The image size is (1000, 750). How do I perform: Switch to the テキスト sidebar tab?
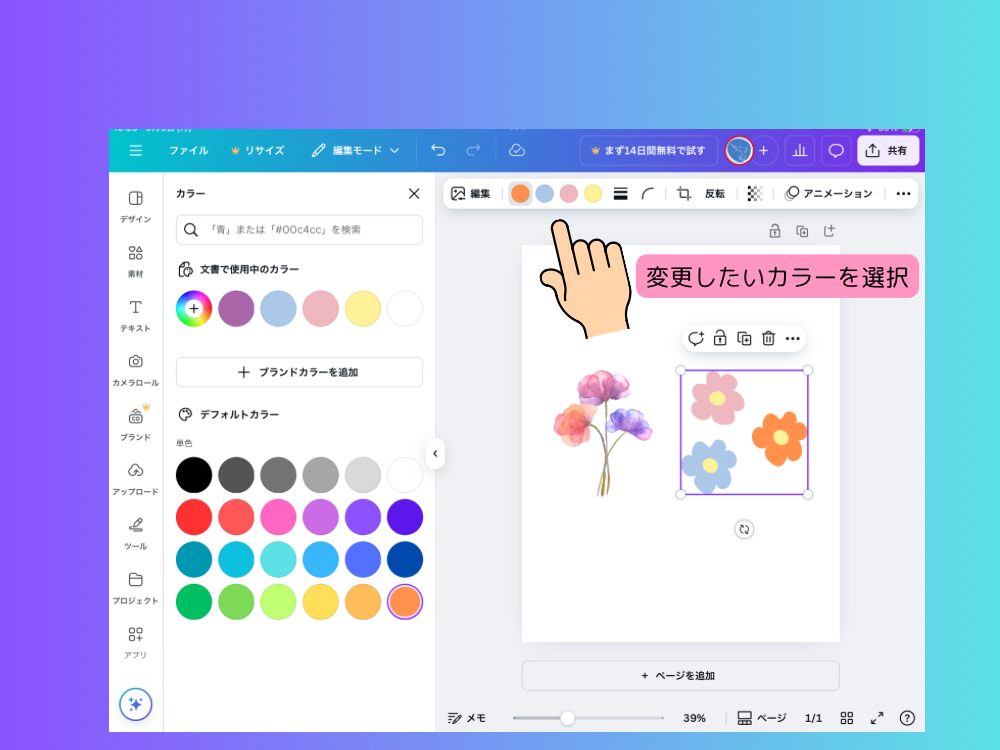click(135, 315)
